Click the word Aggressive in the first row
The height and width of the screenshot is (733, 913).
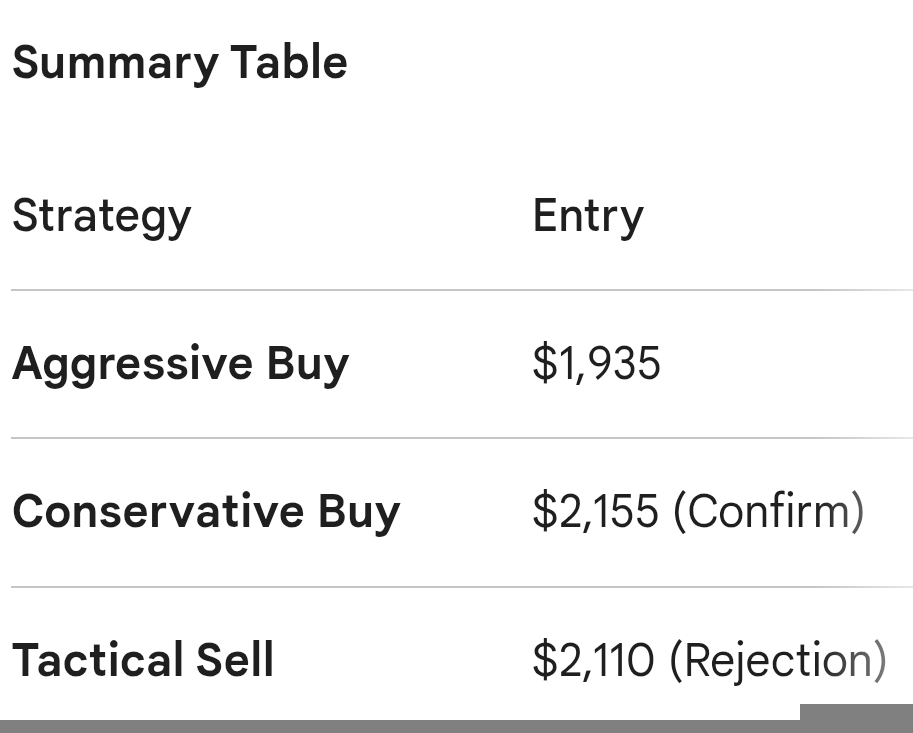(131, 364)
